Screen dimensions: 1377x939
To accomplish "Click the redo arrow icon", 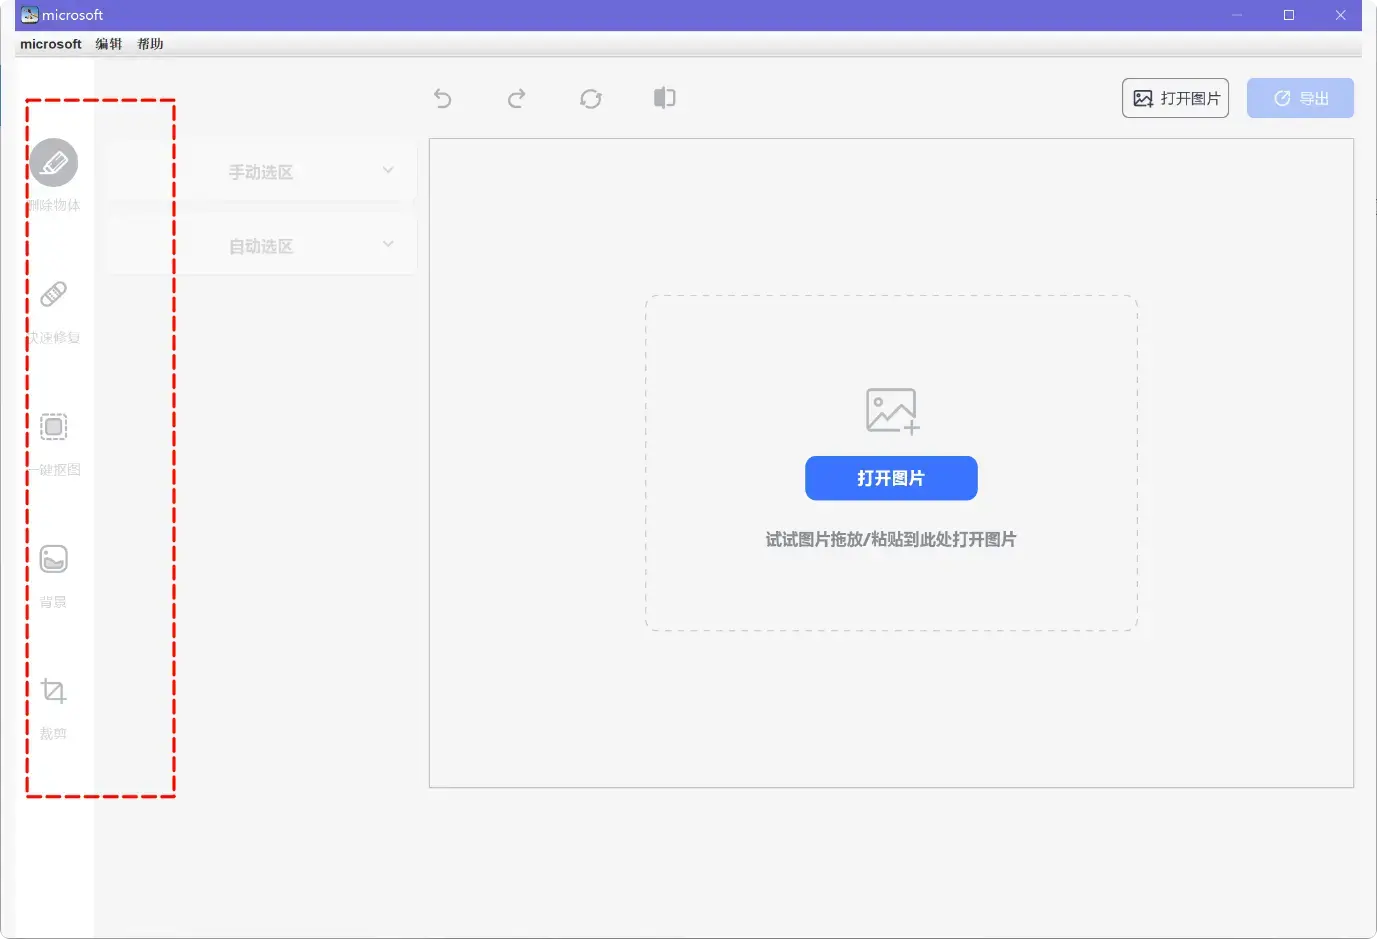I will (516, 98).
